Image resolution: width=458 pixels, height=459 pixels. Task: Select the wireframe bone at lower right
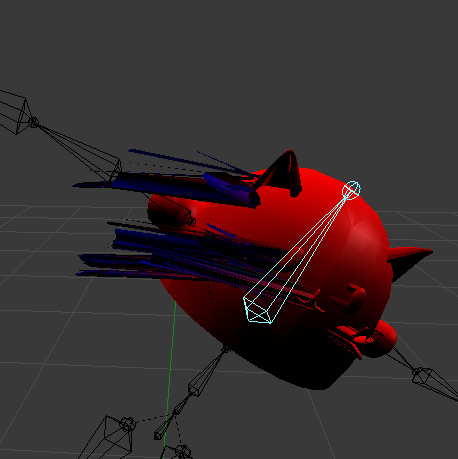[433, 383]
